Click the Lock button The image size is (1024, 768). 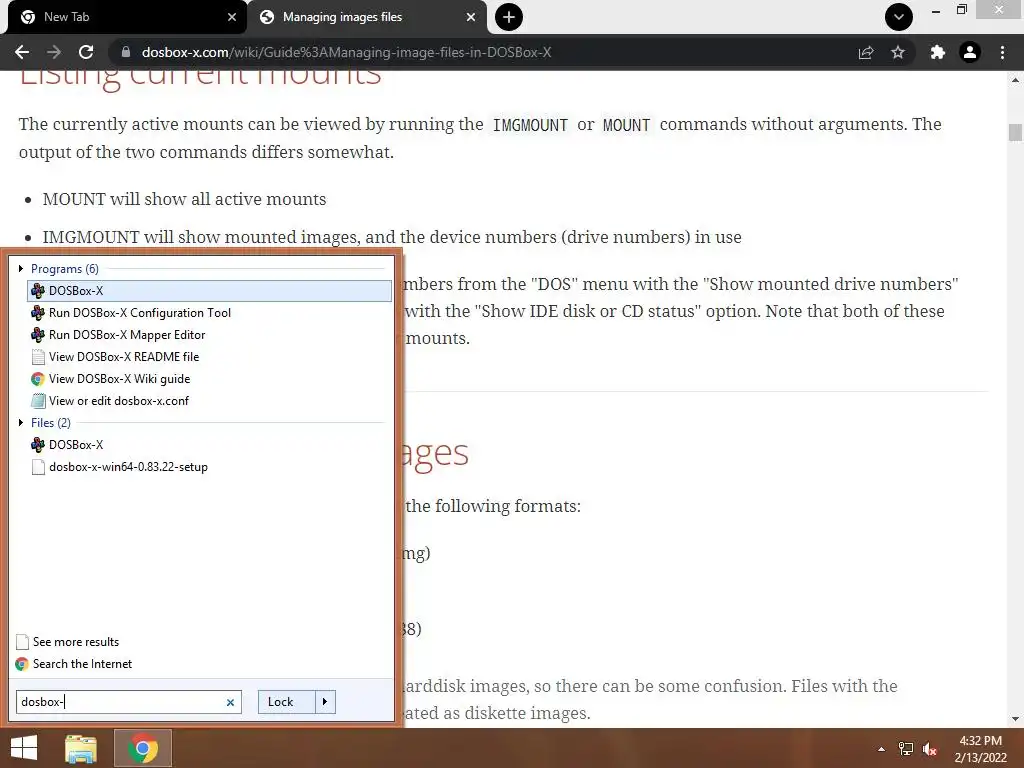287,702
